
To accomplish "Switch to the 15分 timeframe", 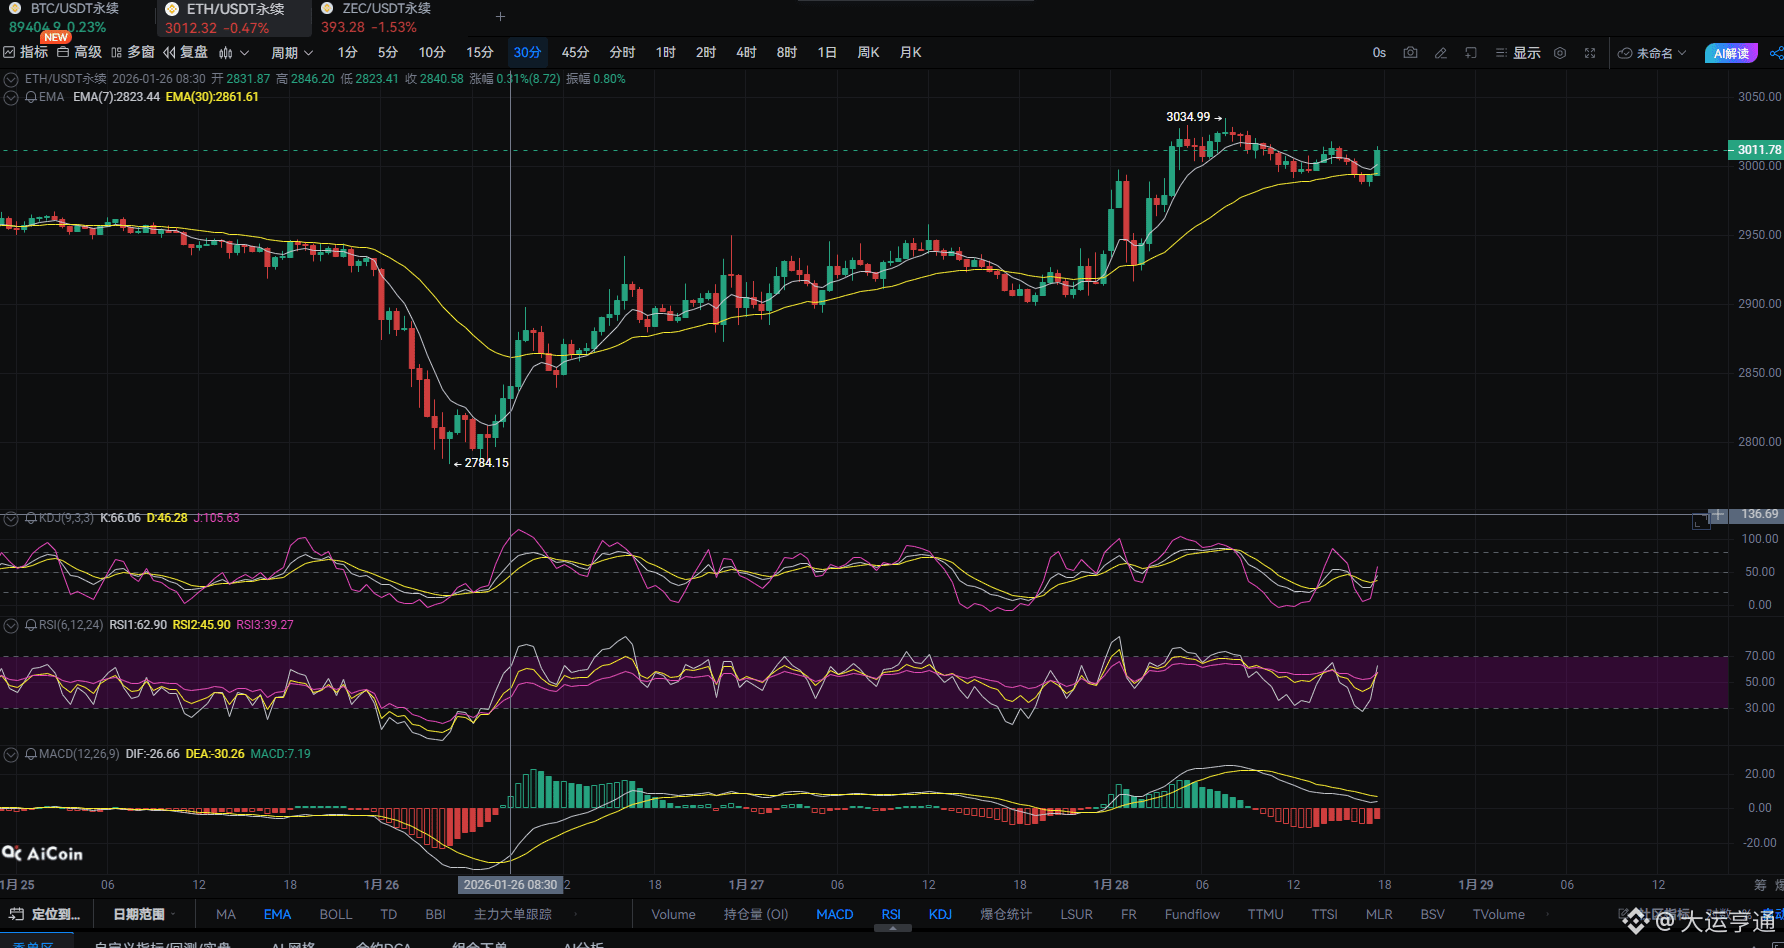I will [479, 52].
